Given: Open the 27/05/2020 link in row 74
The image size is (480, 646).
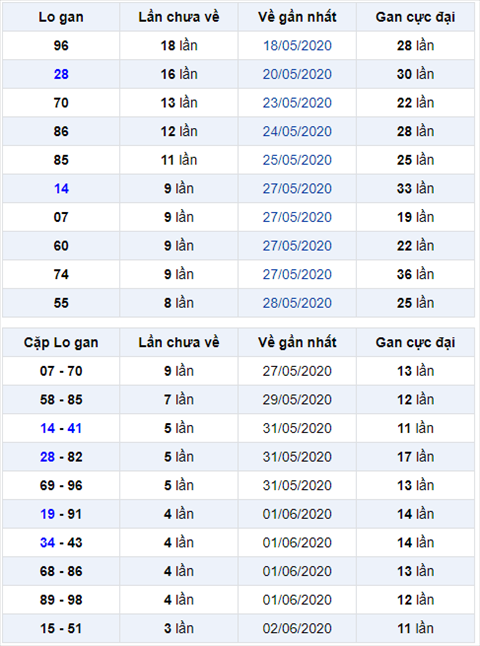Looking at the screenshot, I should tap(297, 274).
